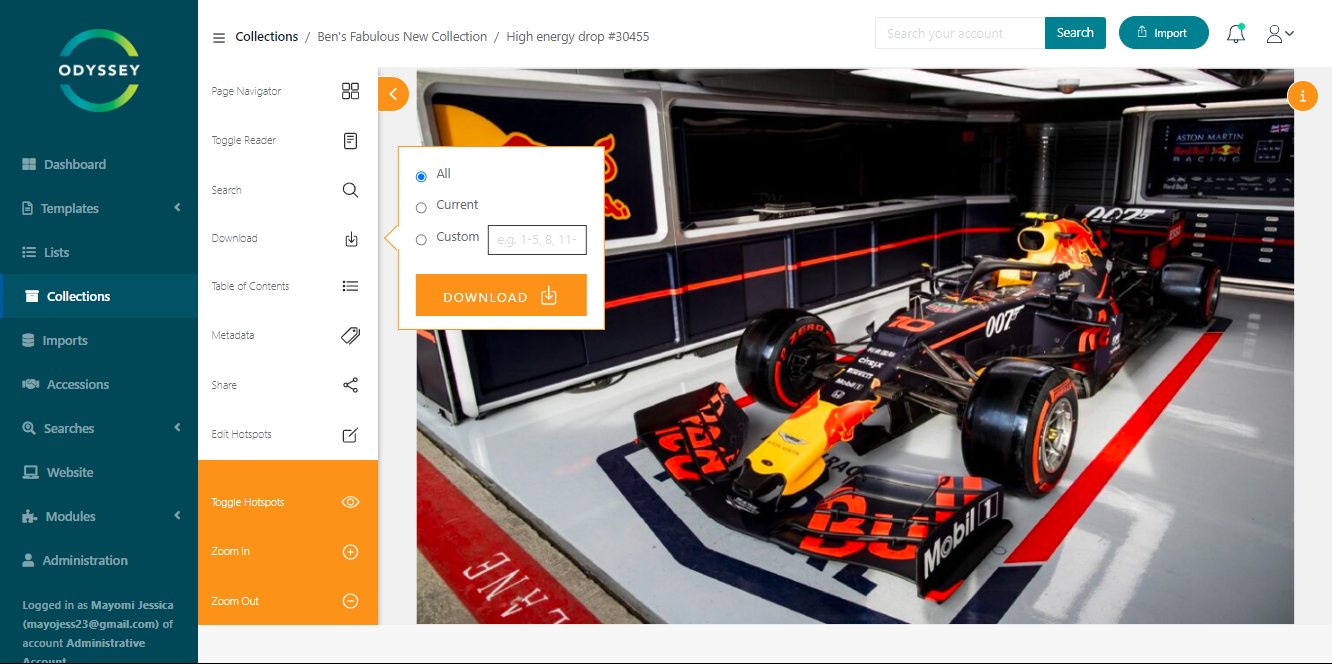Click the custom page range field
Image resolution: width=1332 pixels, height=664 pixels.
tap(537, 240)
